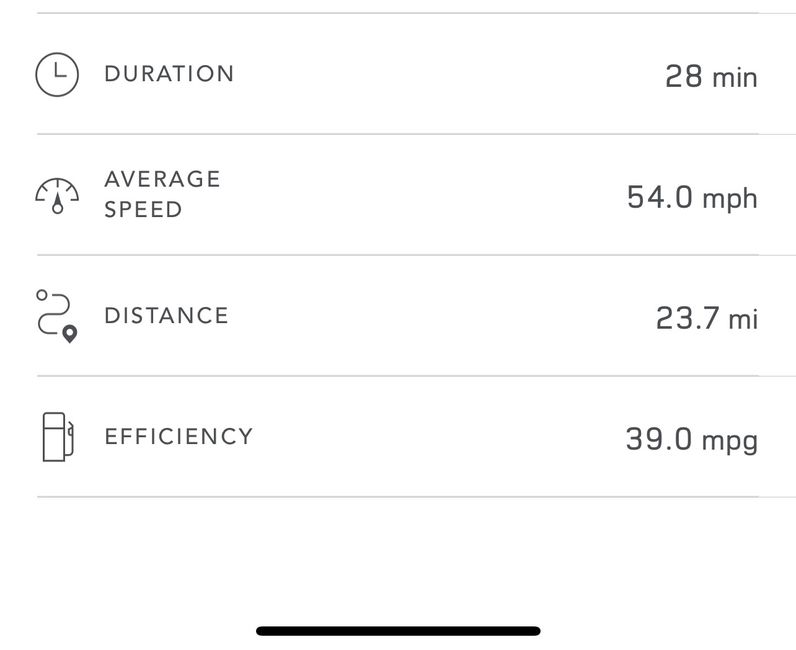Viewport: 796px width, 650px height.
Task: Tap the 23.7 distance number
Action: point(688,318)
